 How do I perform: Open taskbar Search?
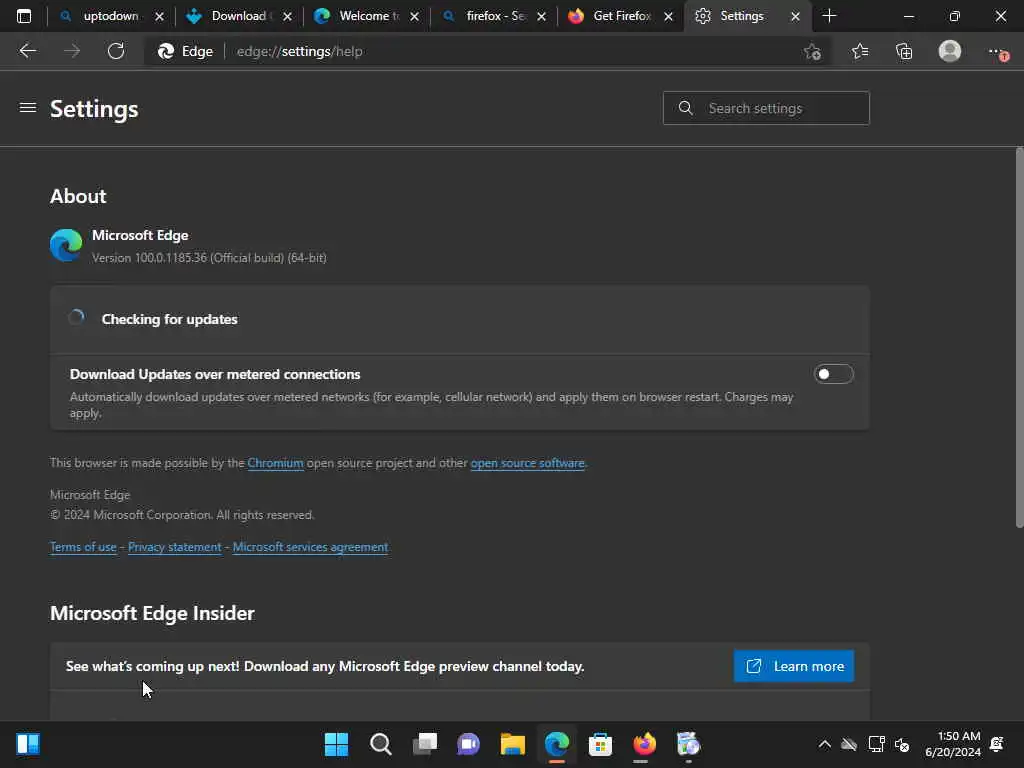(x=380, y=744)
